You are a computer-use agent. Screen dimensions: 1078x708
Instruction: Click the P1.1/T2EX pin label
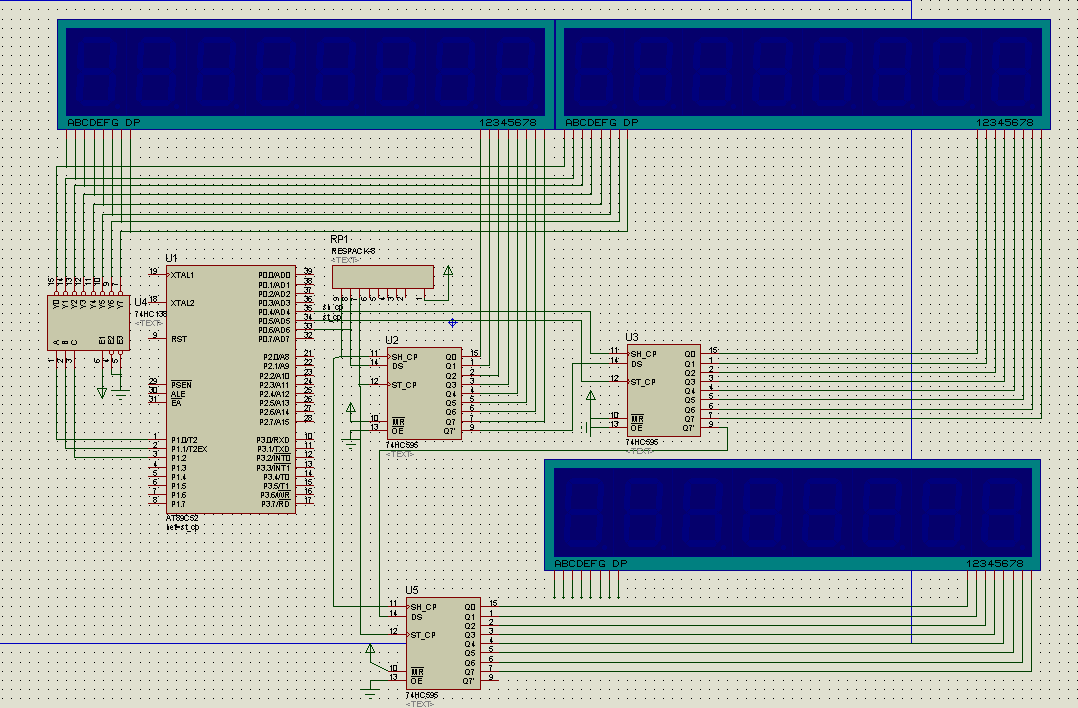189,449
